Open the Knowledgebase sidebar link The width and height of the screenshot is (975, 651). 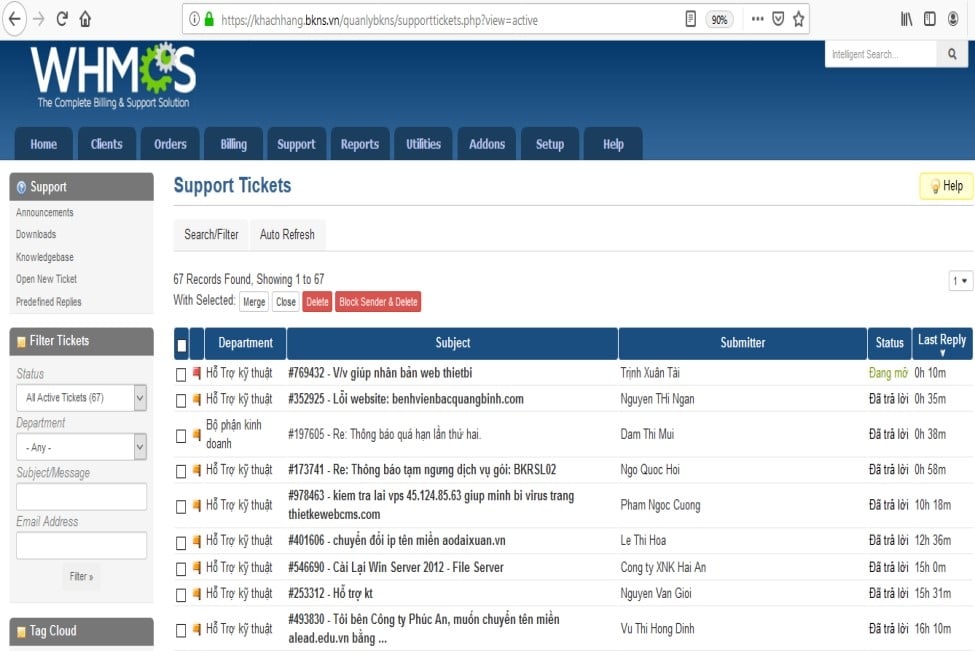[x=44, y=257]
